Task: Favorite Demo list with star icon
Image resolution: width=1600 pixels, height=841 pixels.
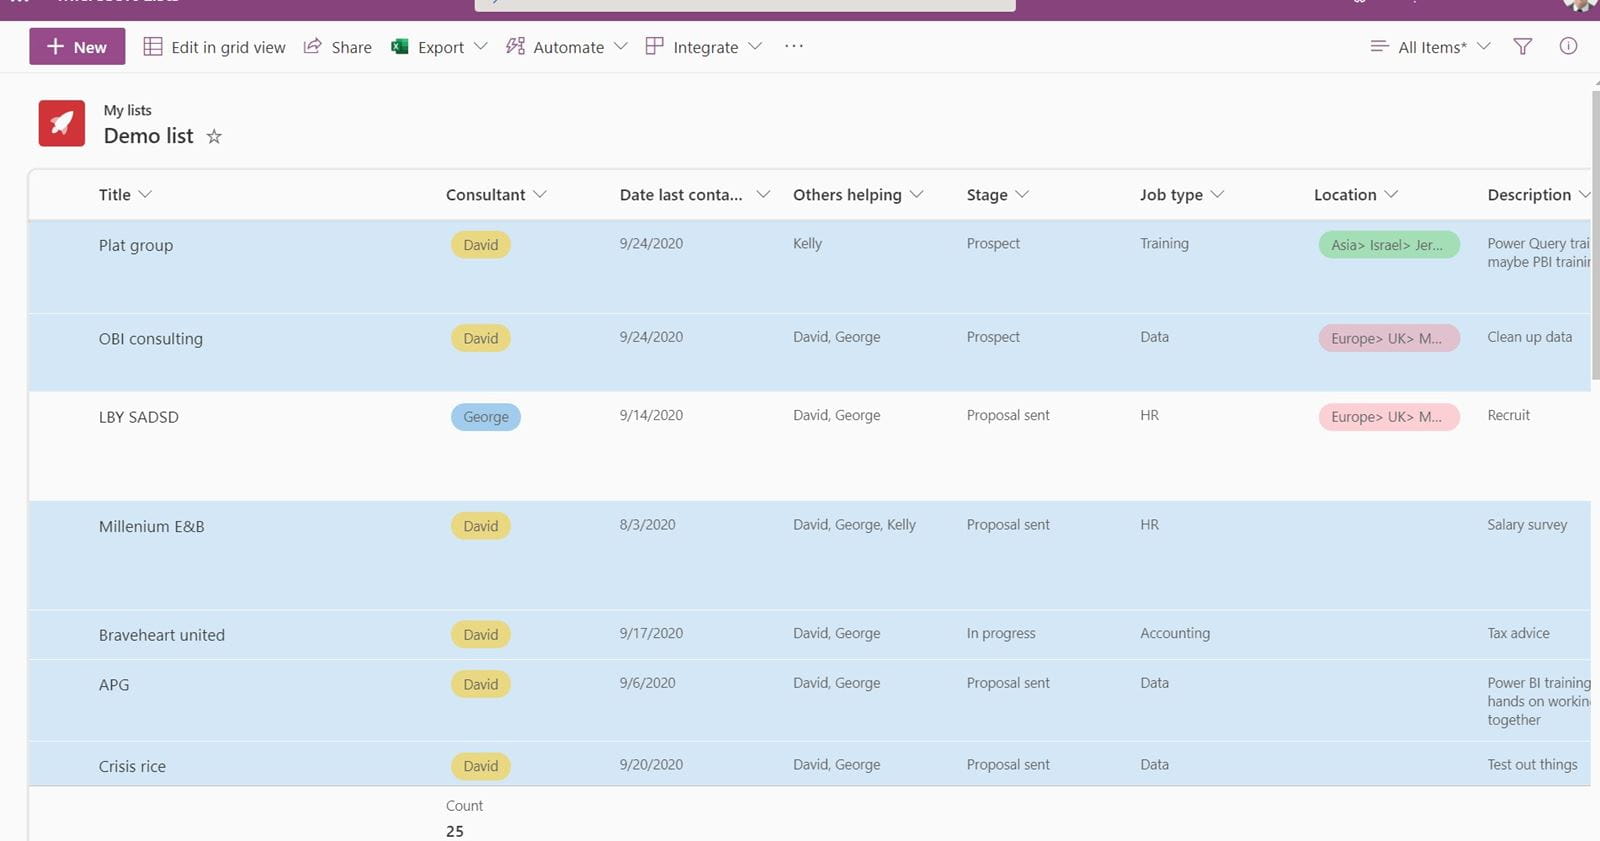Action: [x=214, y=137]
